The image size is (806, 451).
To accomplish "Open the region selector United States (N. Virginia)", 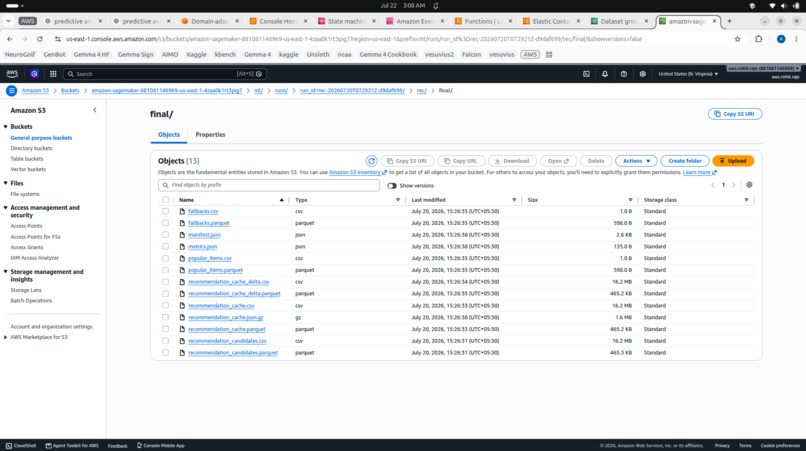I will pos(688,74).
